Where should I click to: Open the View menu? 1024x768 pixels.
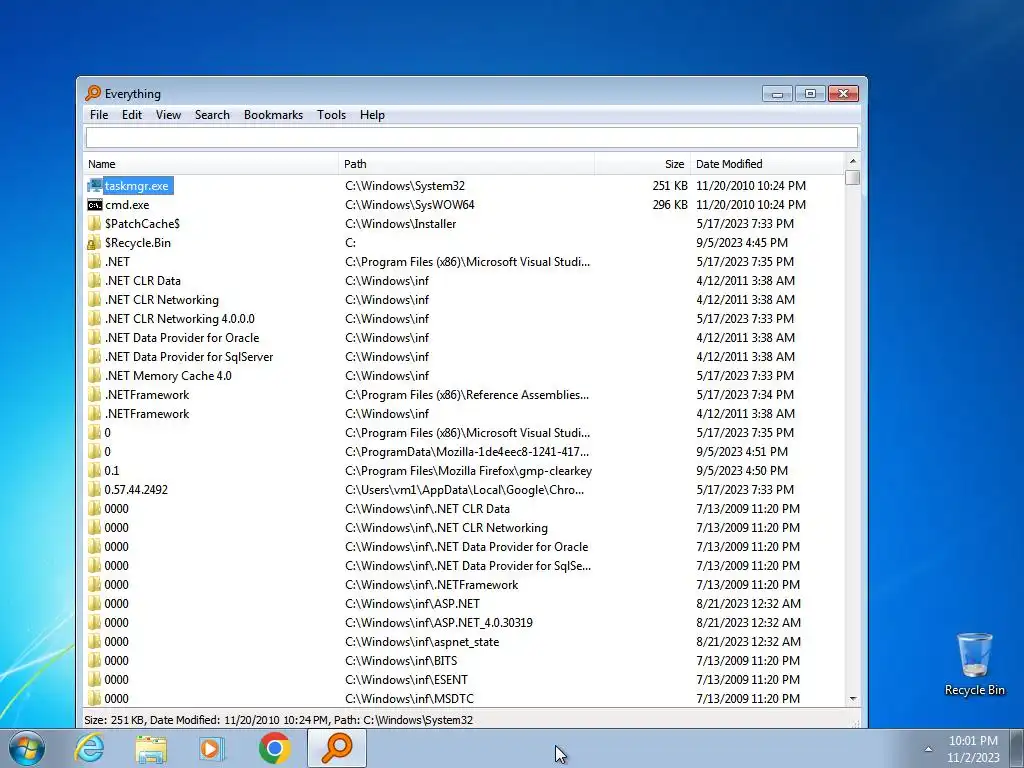click(168, 115)
